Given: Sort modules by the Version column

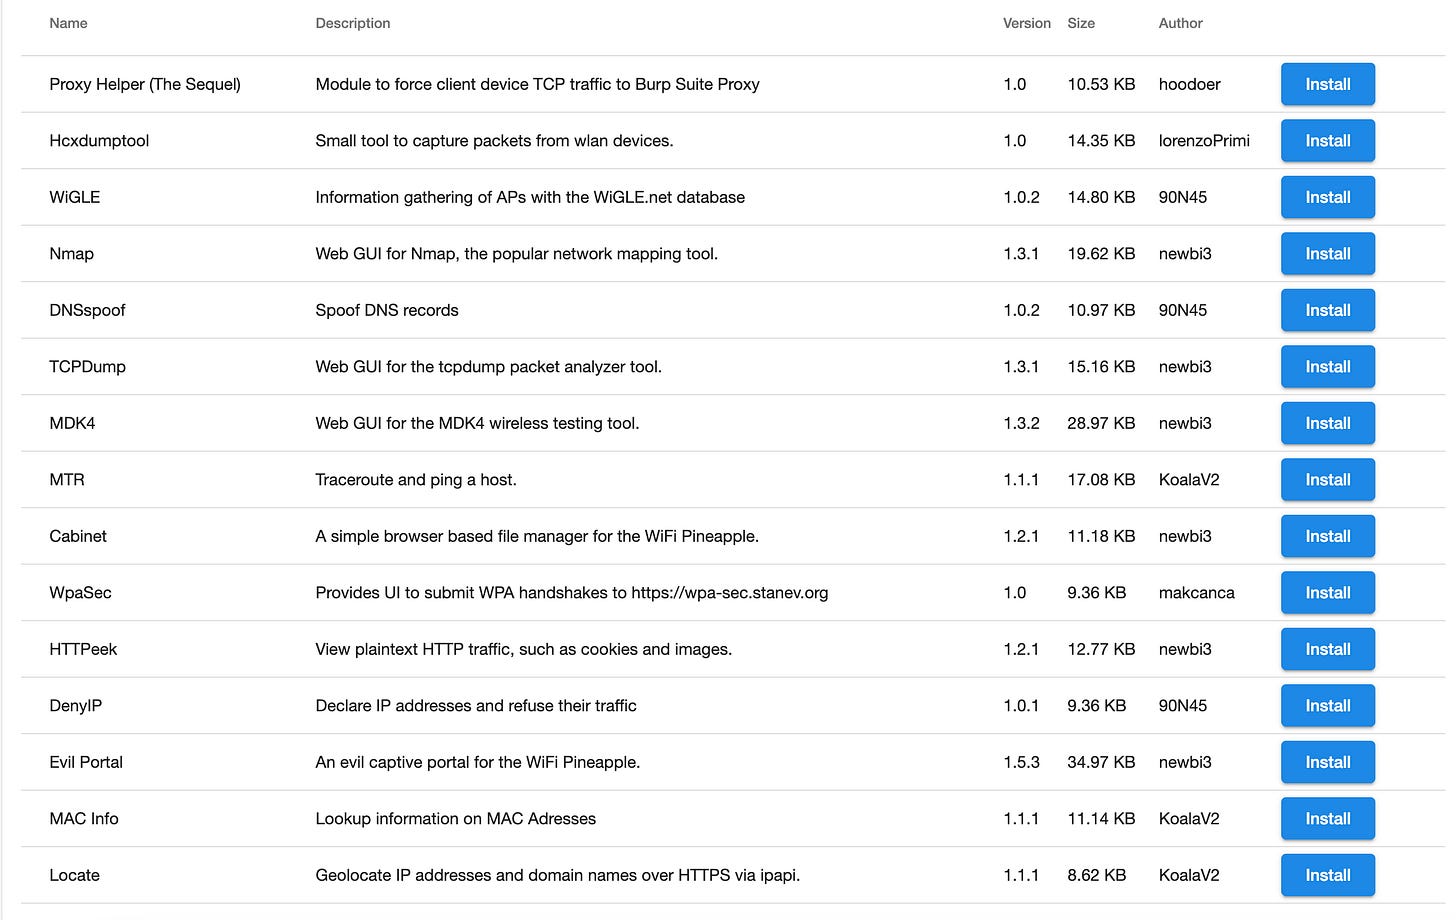Looking at the screenshot, I should coord(1026,23).
